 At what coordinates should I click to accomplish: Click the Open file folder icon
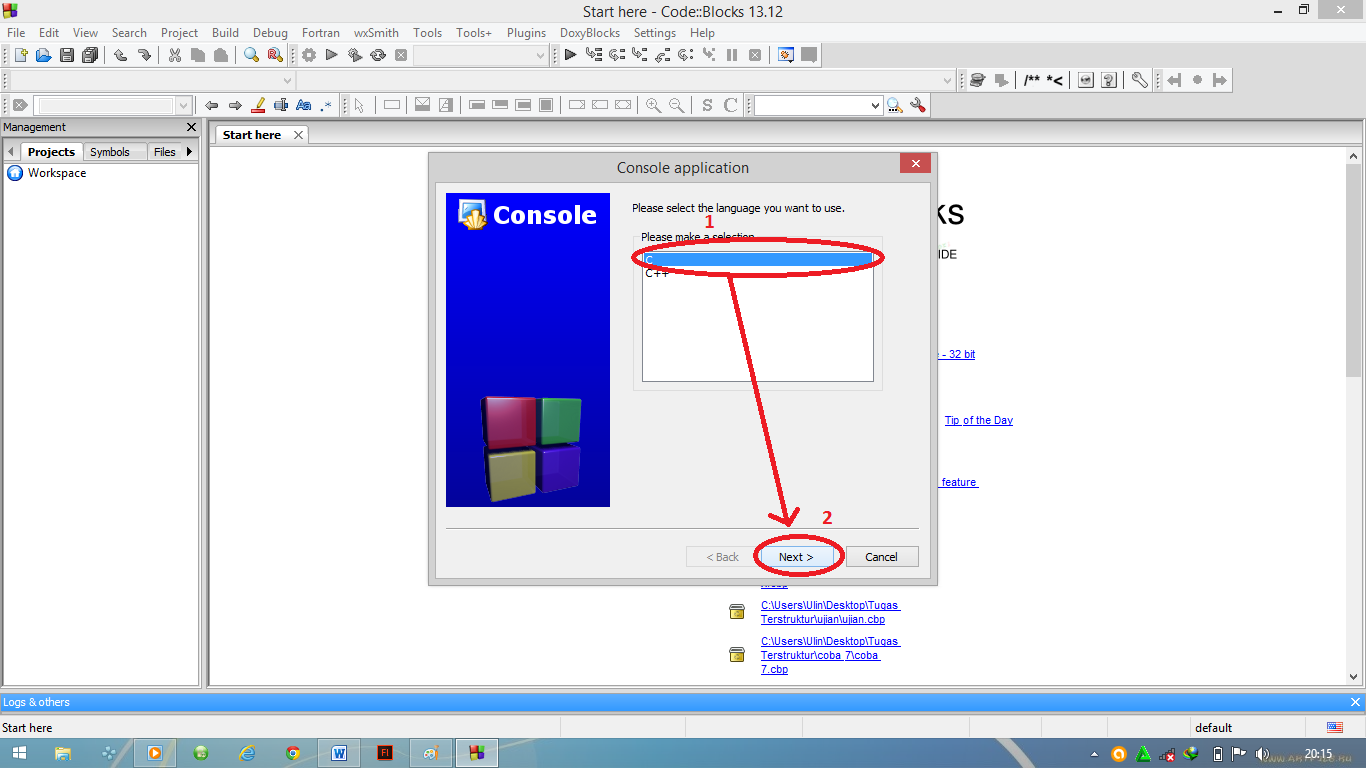[43, 55]
